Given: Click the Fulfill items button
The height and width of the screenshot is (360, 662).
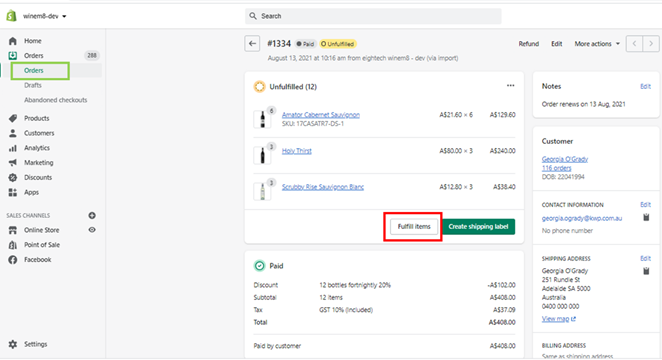Looking at the screenshot, I should tap(414, 227).
